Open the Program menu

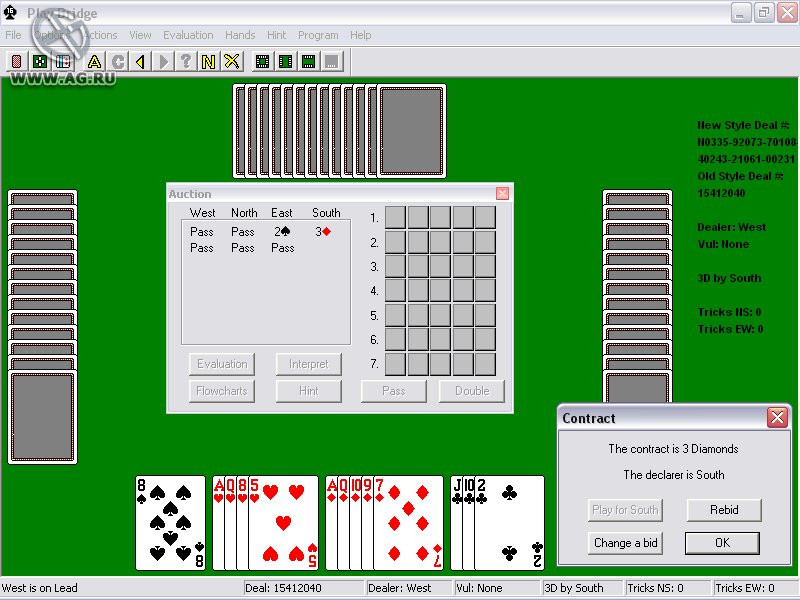[318, 35]
